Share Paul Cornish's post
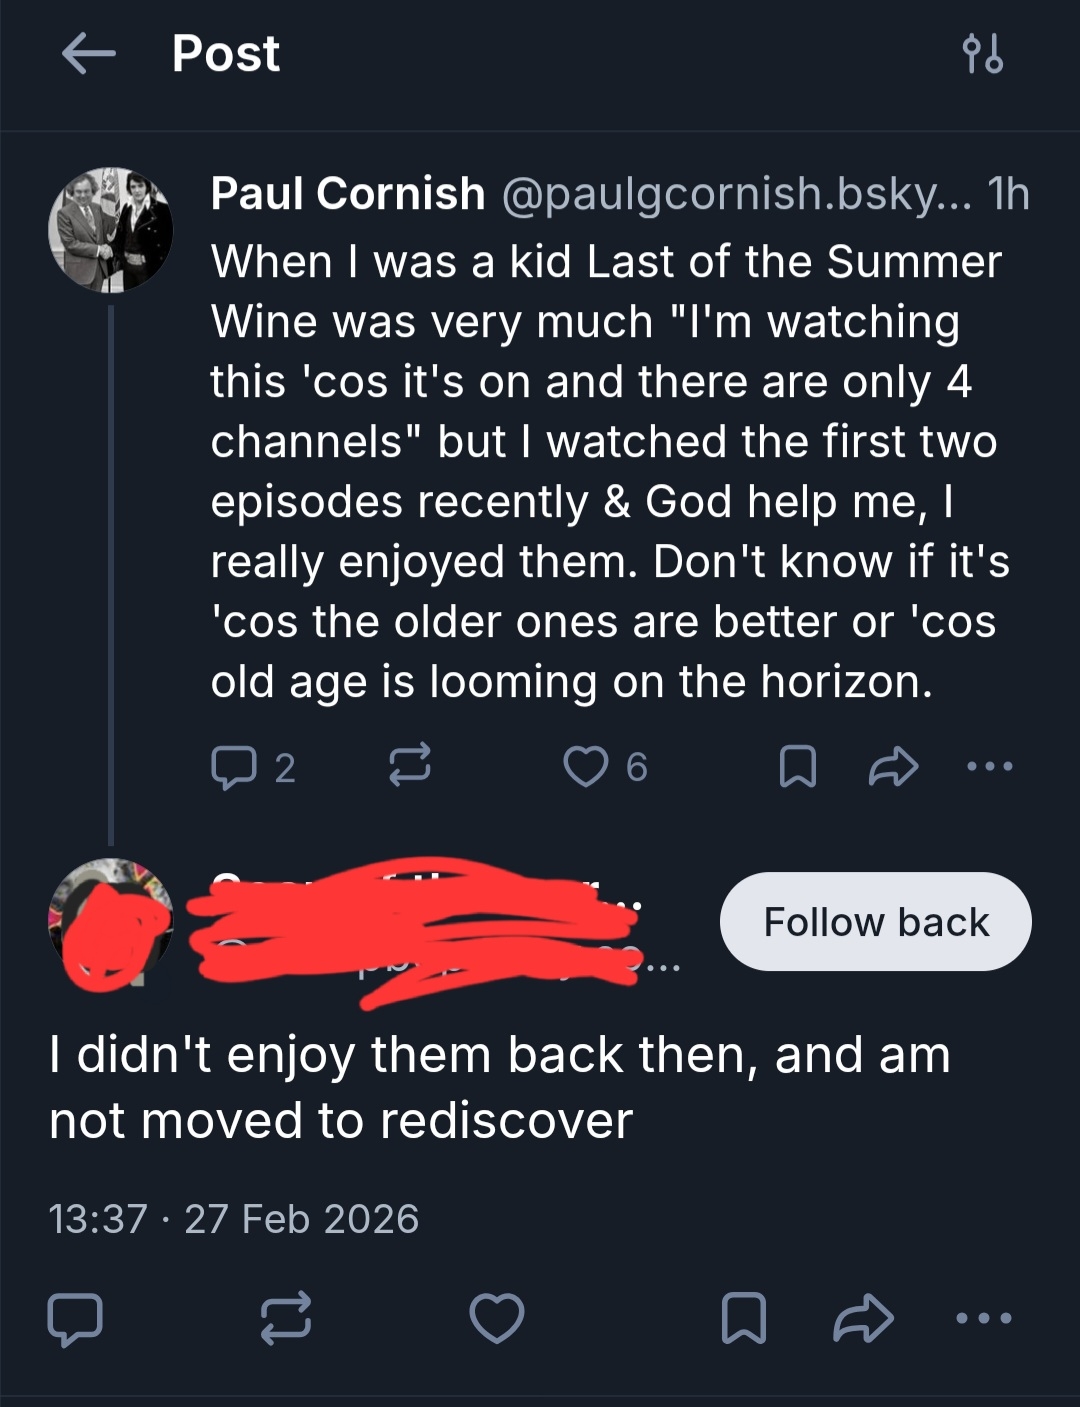The height and width of the screenshot is (1407, 1080). click(x=893, y=767)
